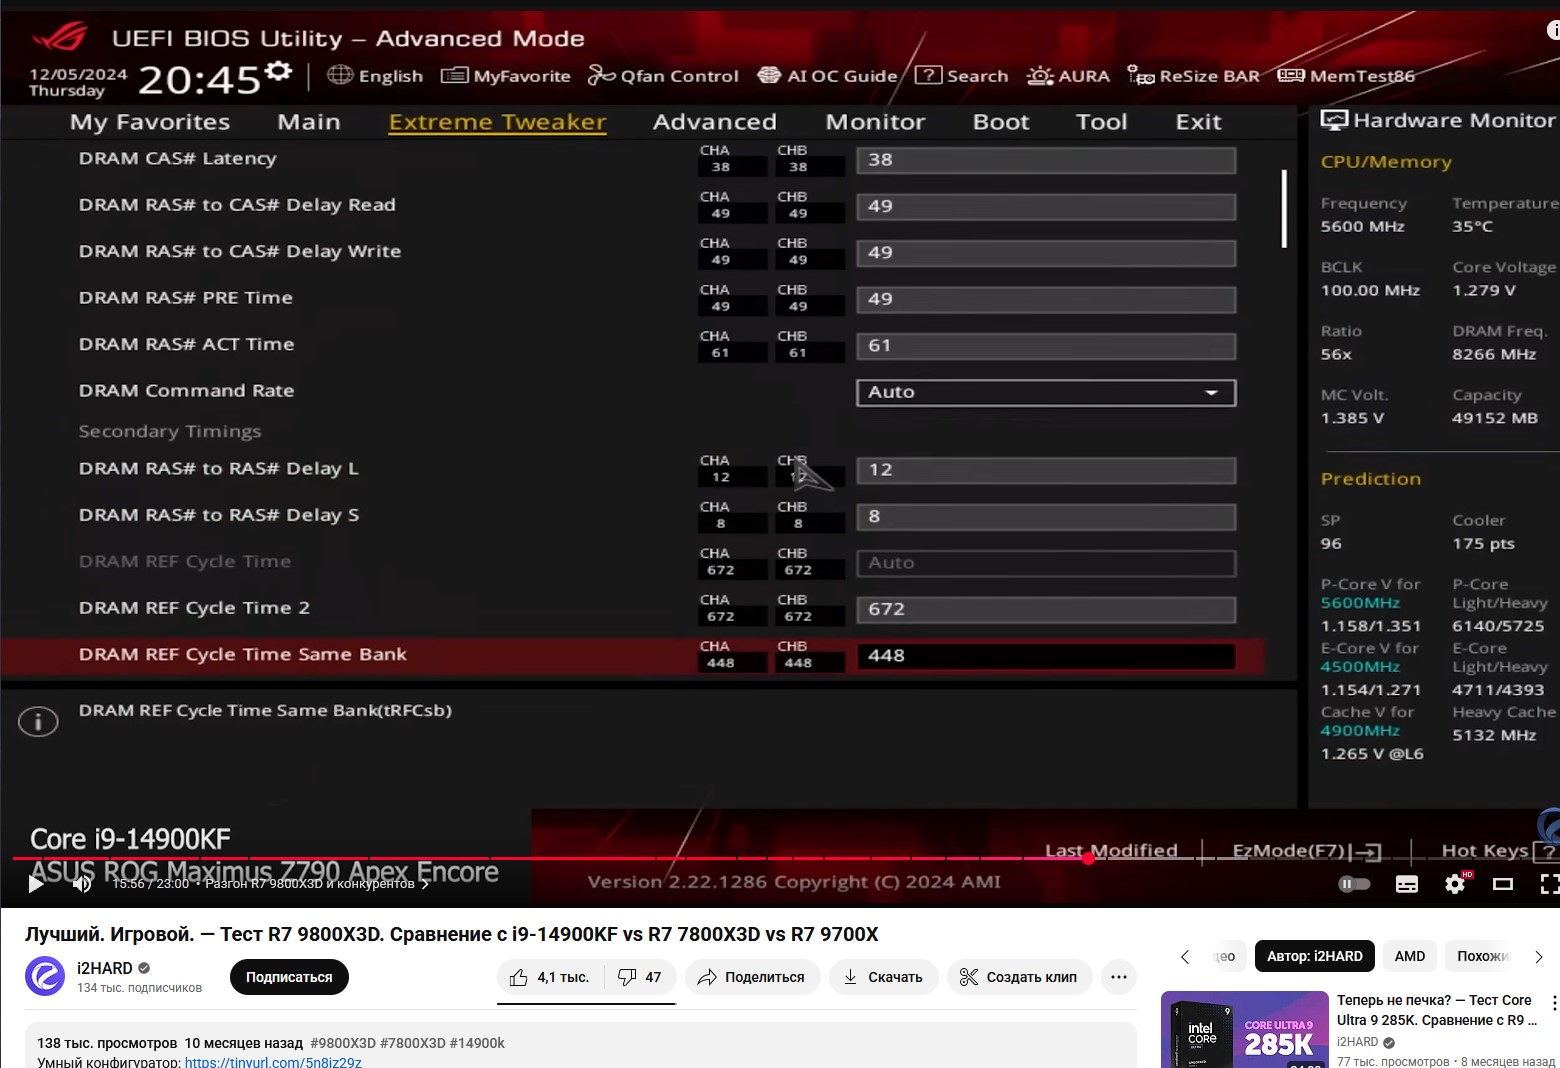The width and height of the screenshot is (1560, 1068).
Task: Focus DRAM RAS# to RAS# Delay L field
Action: 1046,470
